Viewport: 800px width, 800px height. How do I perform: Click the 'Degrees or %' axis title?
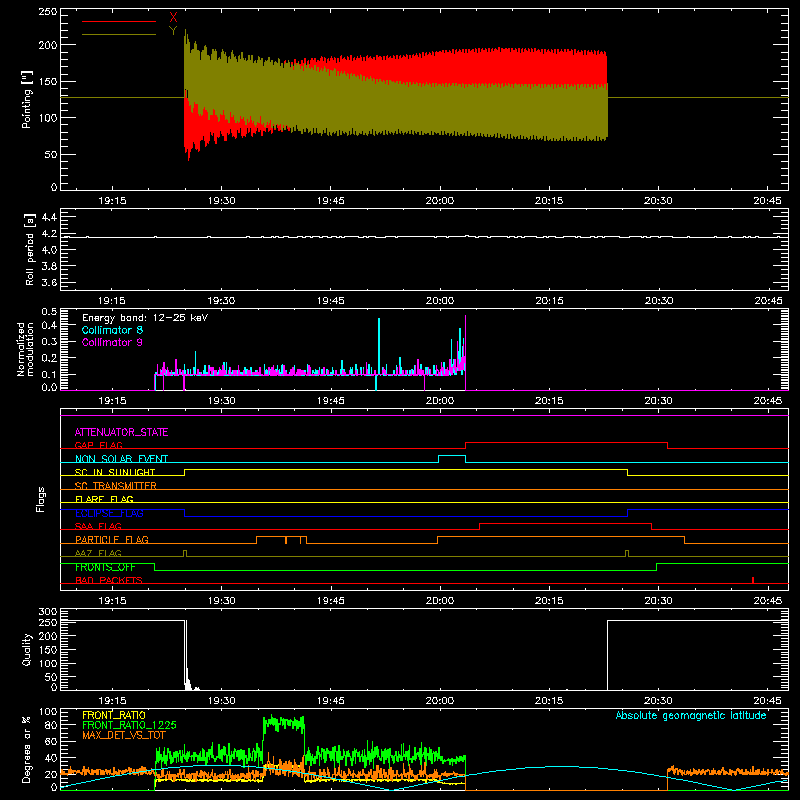pyautogui.click(x=27, y=749)
